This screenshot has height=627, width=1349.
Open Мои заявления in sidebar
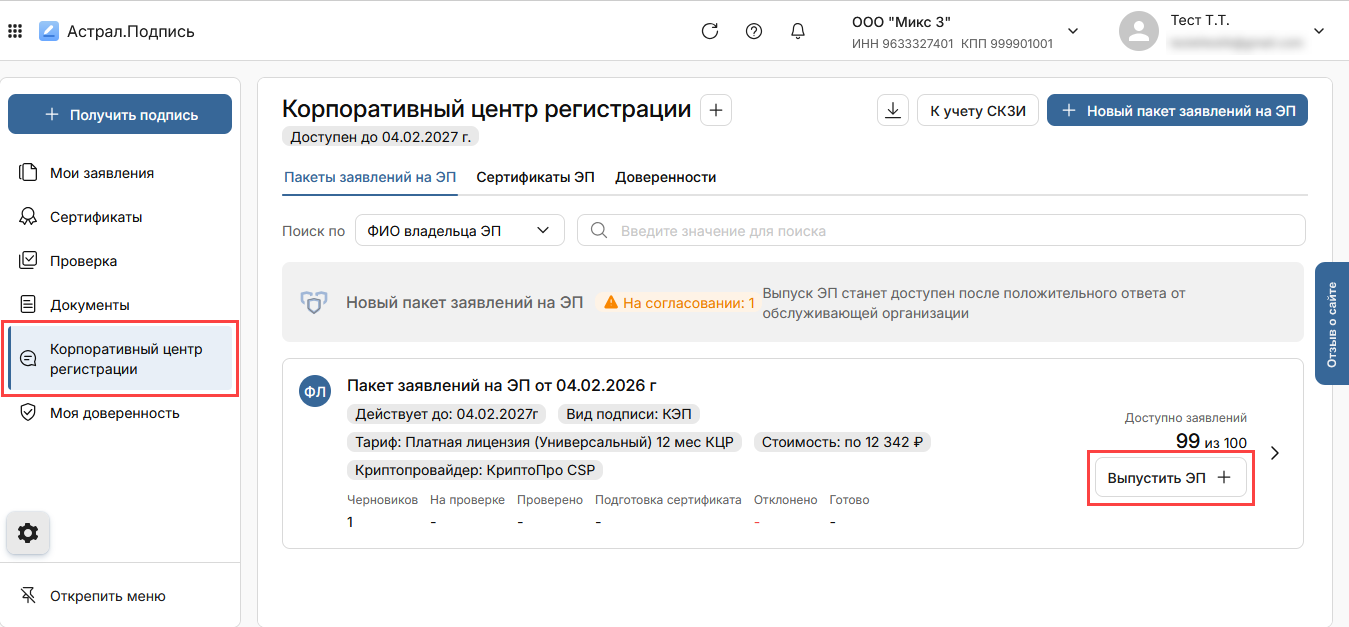(x=102, y=173)
